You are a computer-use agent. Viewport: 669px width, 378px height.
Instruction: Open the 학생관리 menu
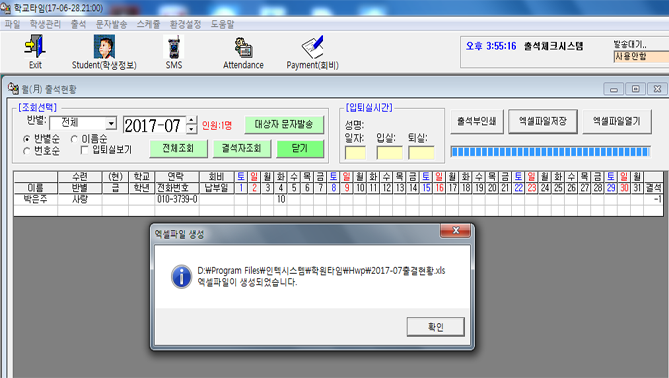coord(45,24)
